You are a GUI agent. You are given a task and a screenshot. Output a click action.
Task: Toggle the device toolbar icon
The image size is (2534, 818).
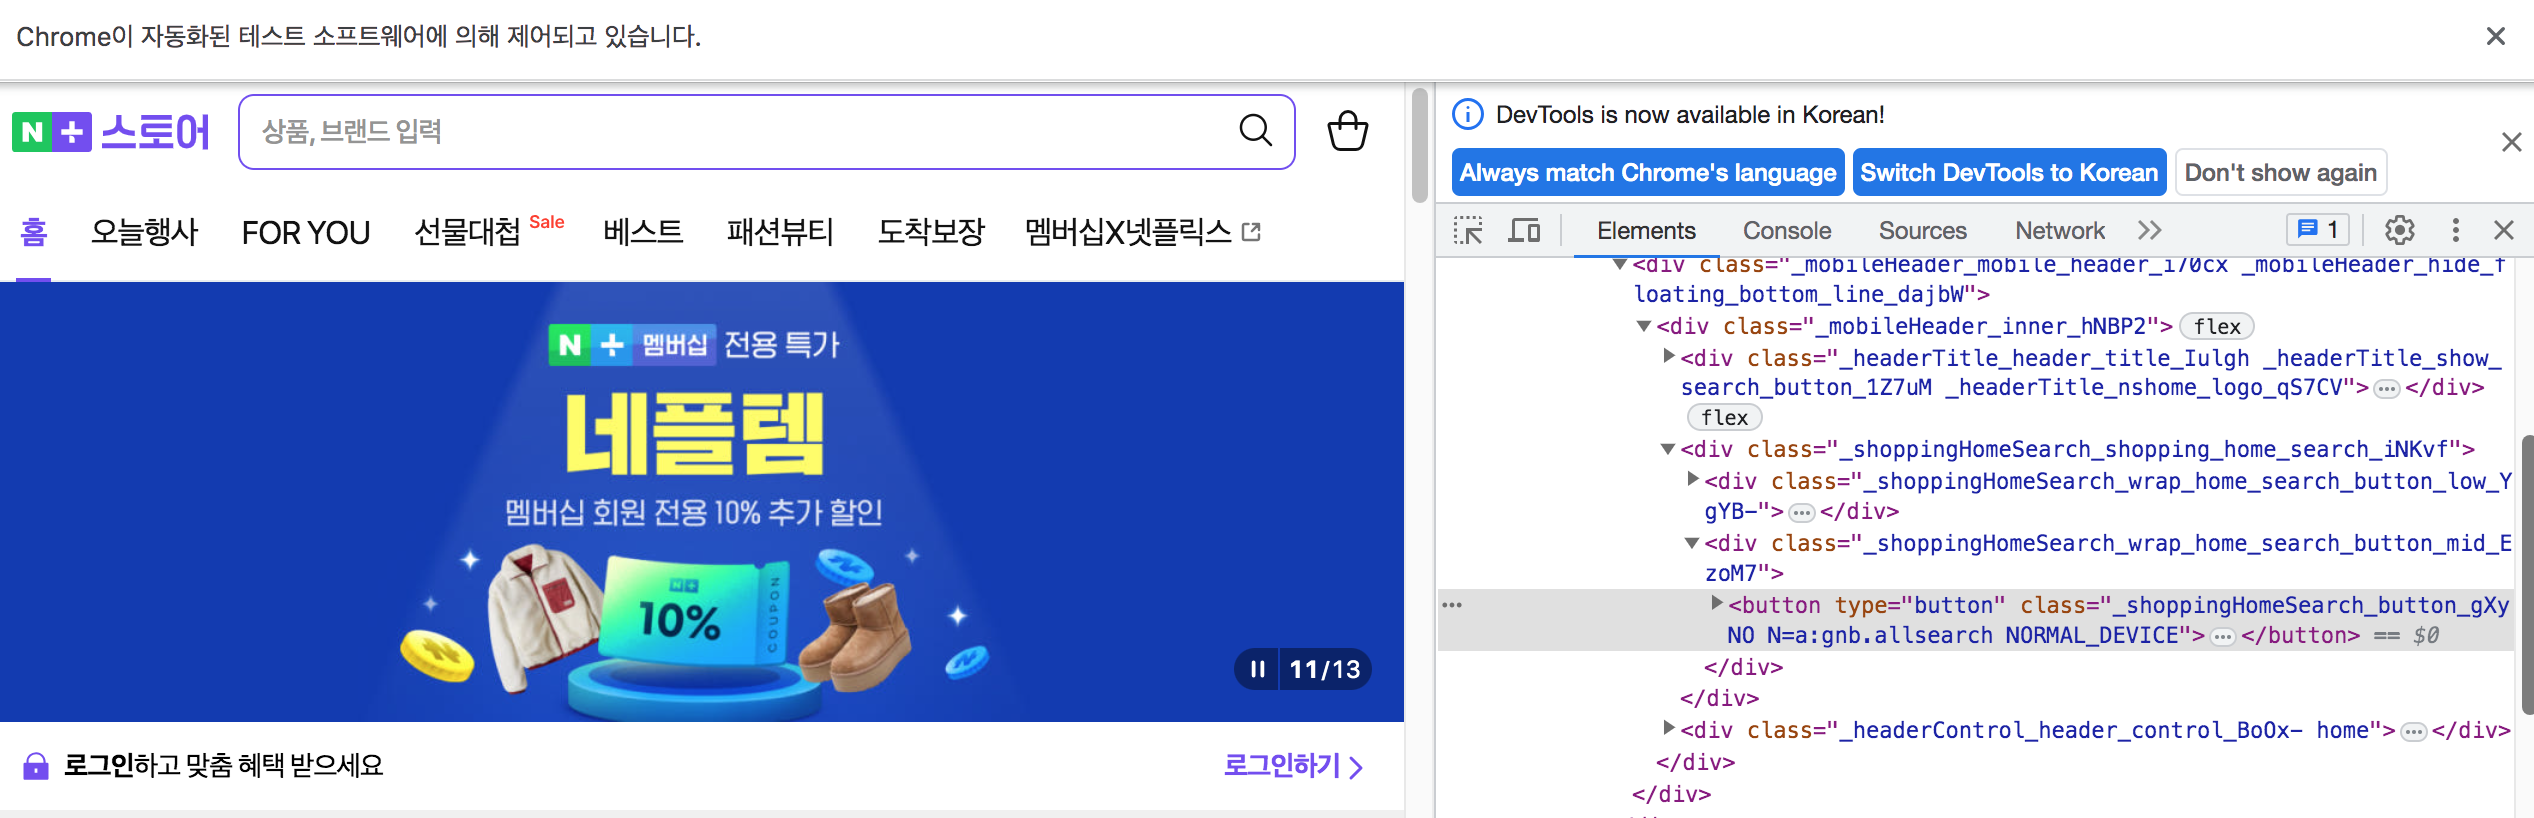(1524, 230)
